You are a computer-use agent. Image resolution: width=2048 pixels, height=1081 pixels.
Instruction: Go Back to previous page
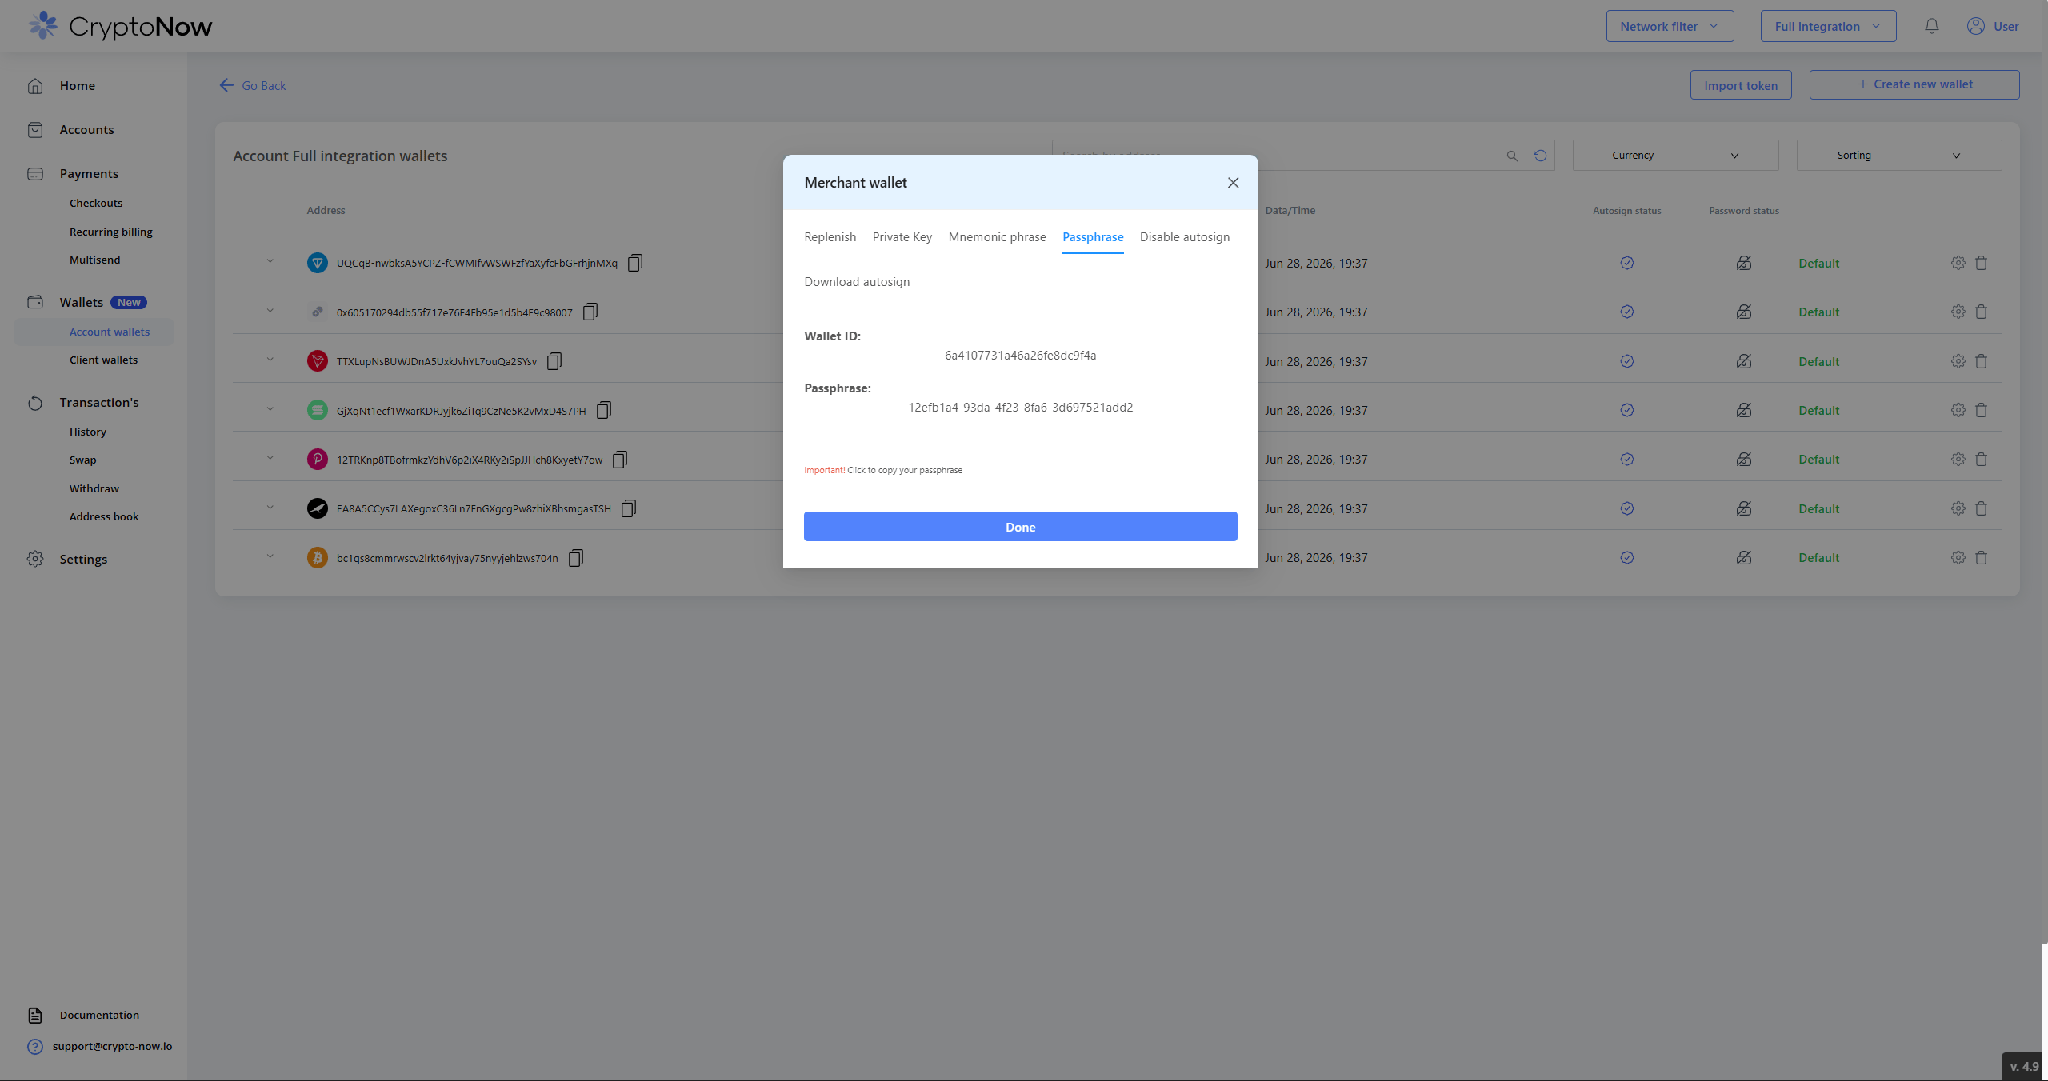(253, 86)
